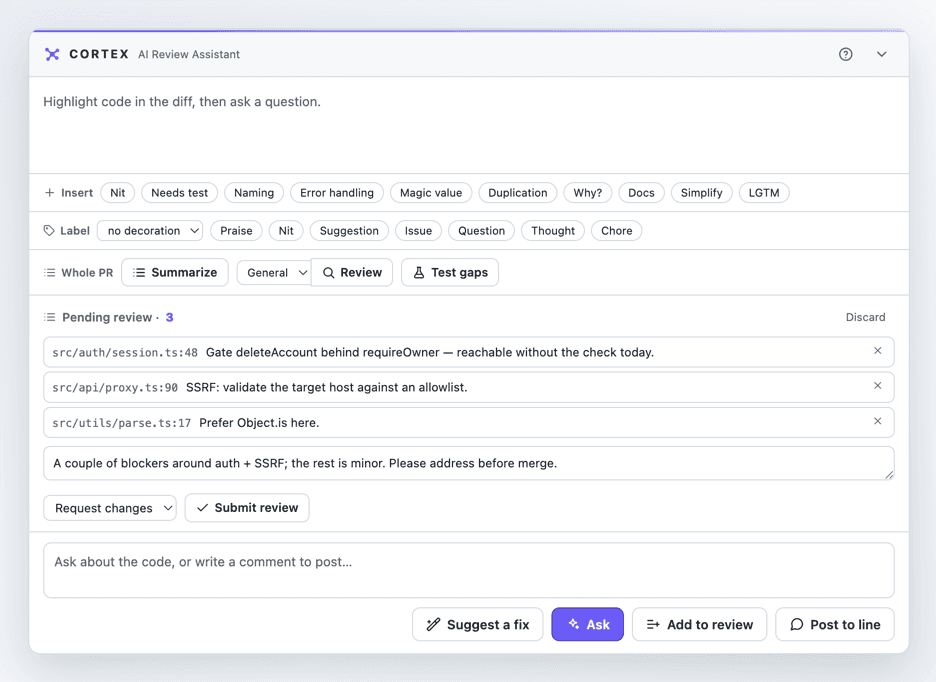Open the help question-mark icon
This screenshot has width=936, height=682.
845,54
